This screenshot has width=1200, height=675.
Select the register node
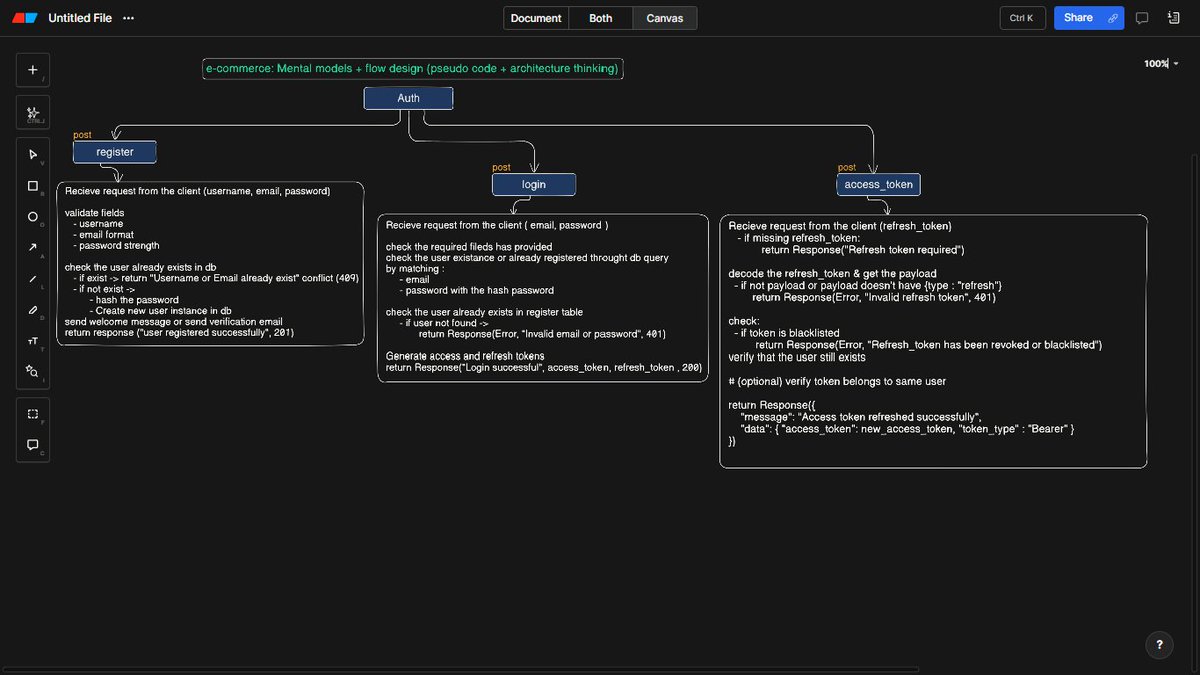[115, 152]
